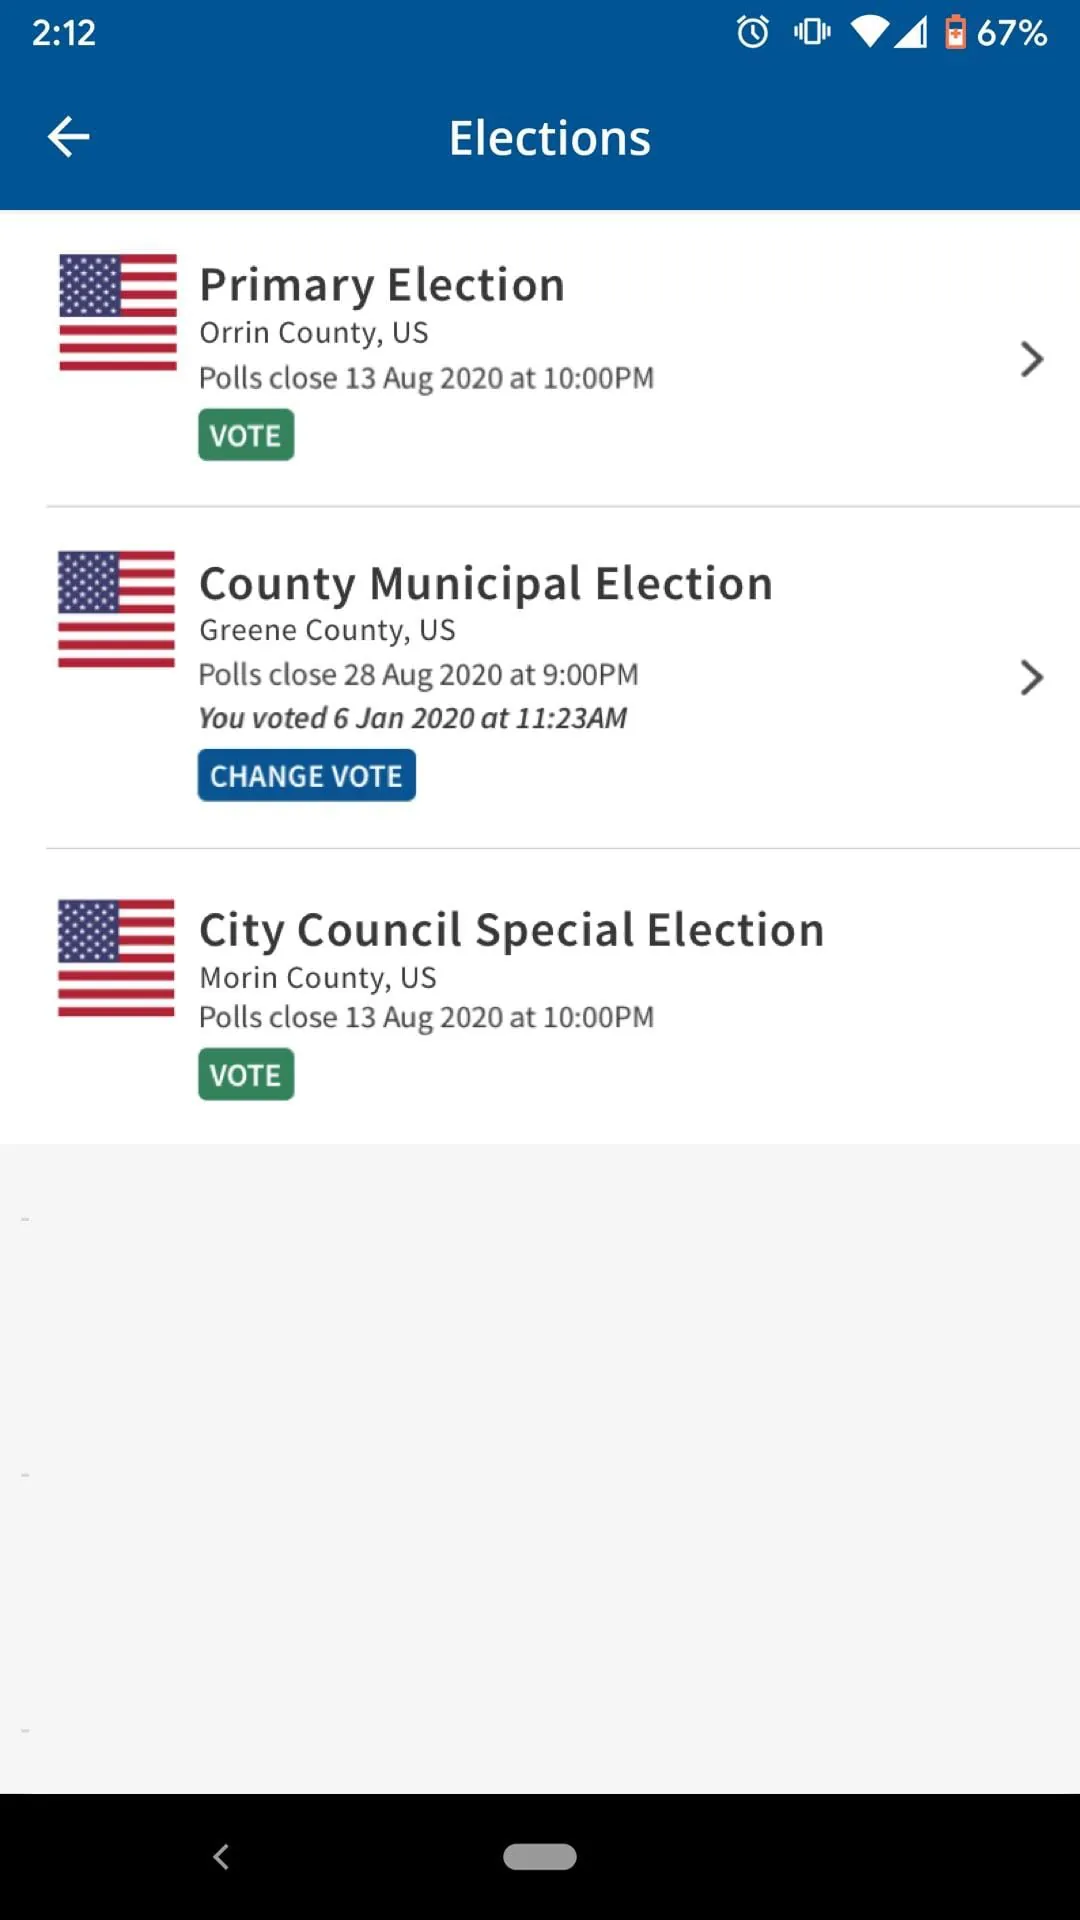This screenshot has width=1080, height=1920.
Task: Select the Greene County polls close line
Action: 418,675
